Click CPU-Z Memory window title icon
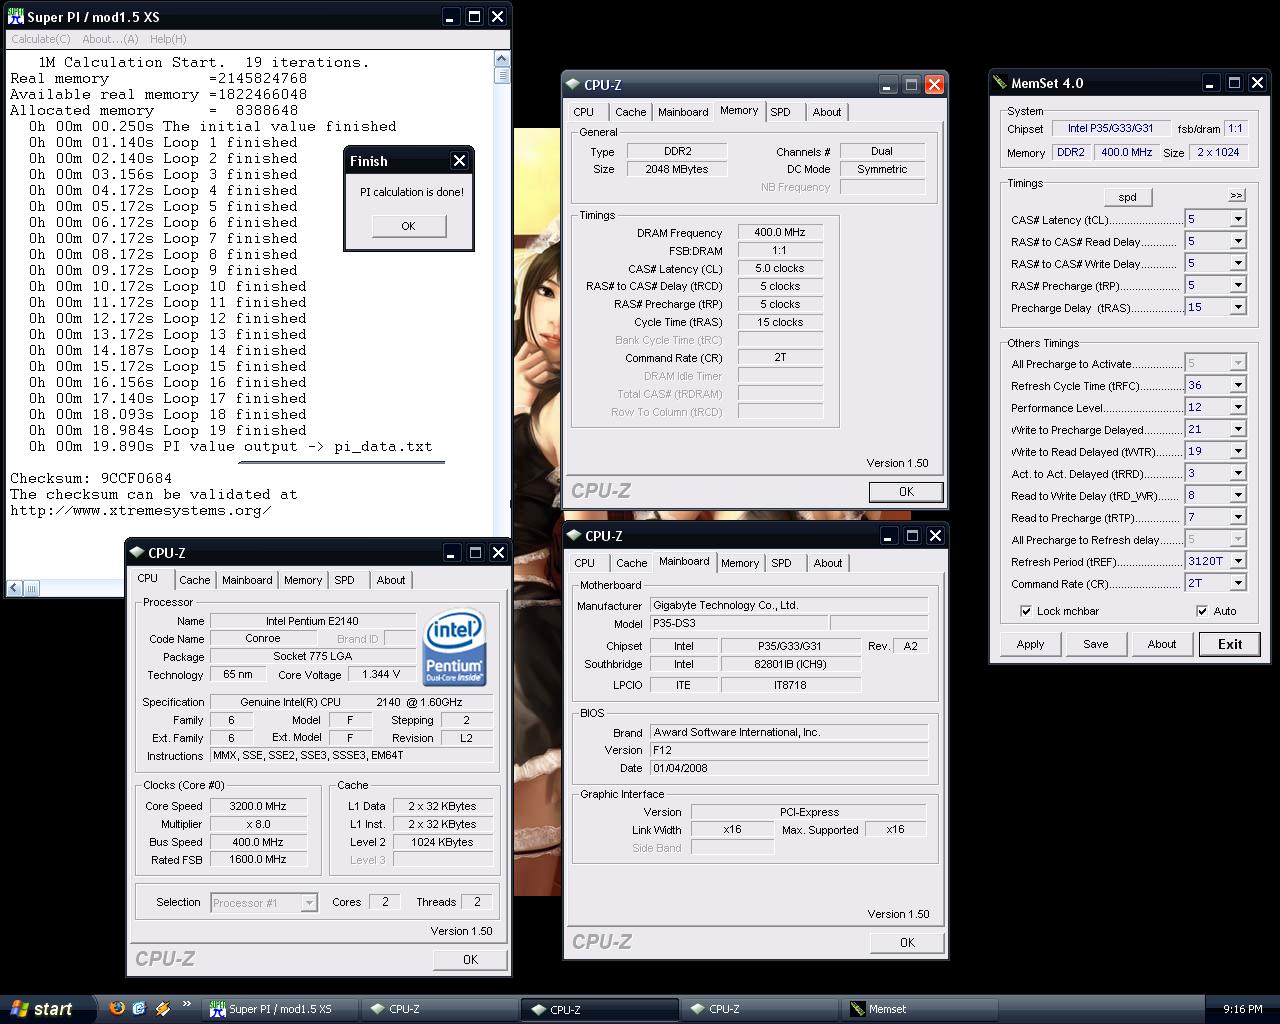Screen dimensions: 1280x1024 tap(572, 85)
